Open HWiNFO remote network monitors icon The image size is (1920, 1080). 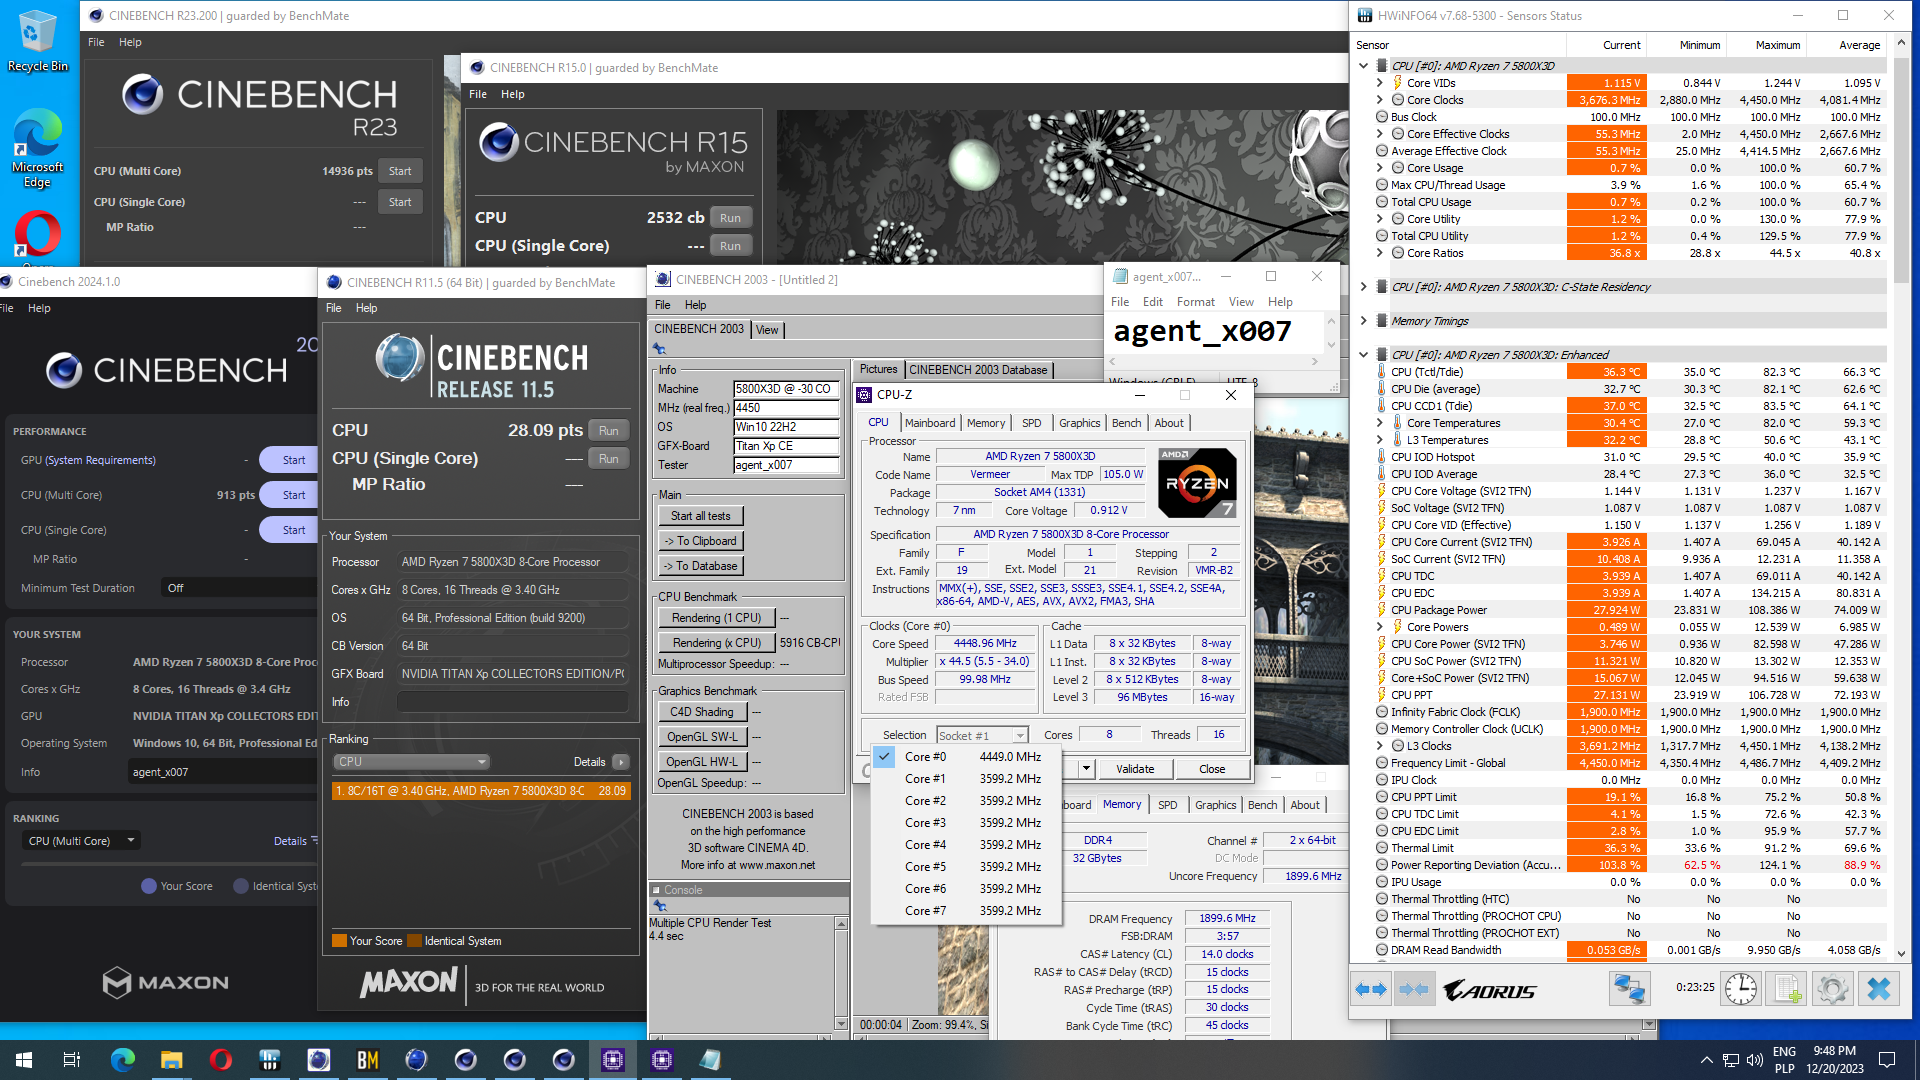point(1629,989)
